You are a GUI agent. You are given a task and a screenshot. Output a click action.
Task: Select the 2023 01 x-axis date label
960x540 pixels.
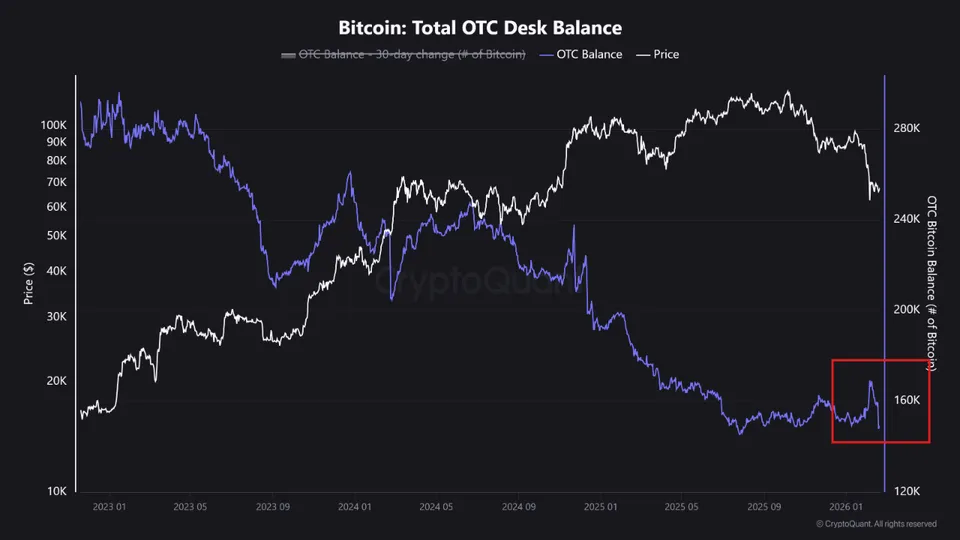(x=109, y=507)
